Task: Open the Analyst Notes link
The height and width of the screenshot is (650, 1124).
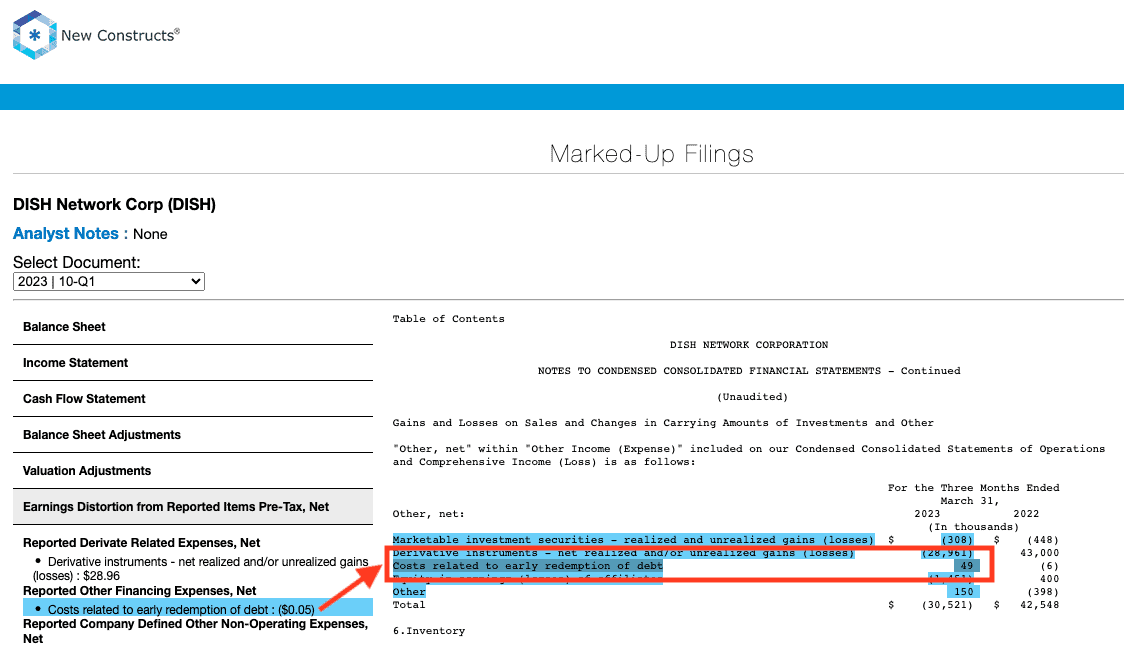Action: tap(70, 234)
